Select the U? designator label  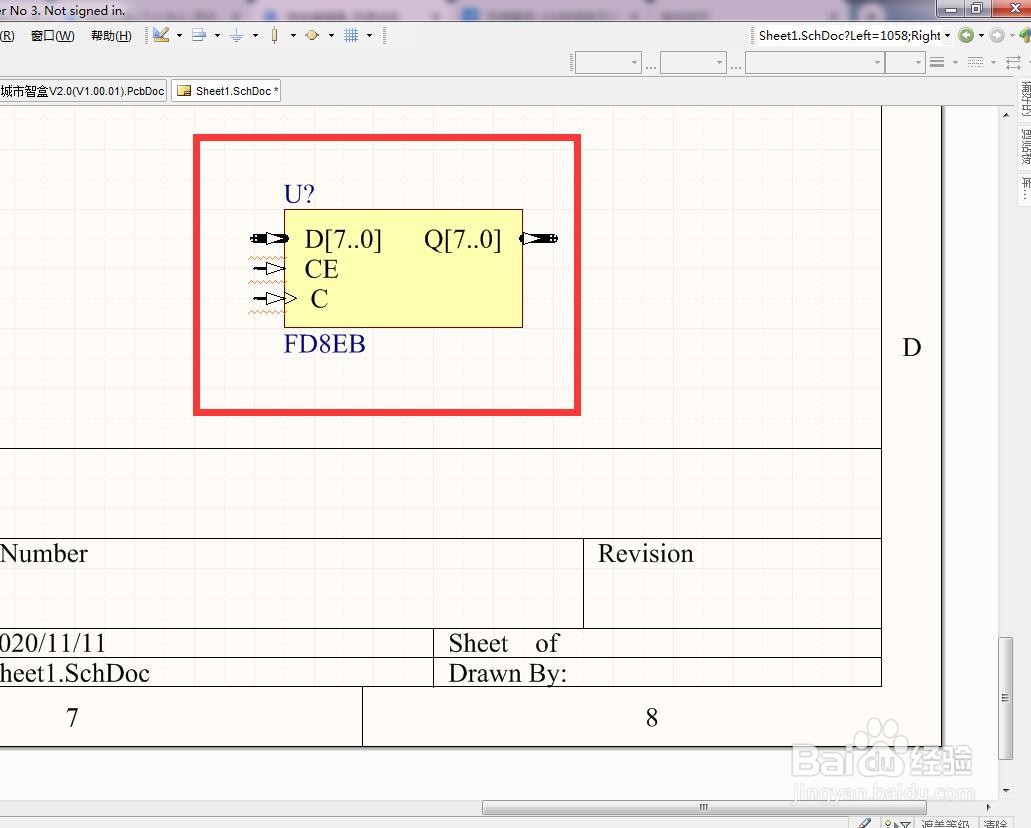[x=299, y=194]
